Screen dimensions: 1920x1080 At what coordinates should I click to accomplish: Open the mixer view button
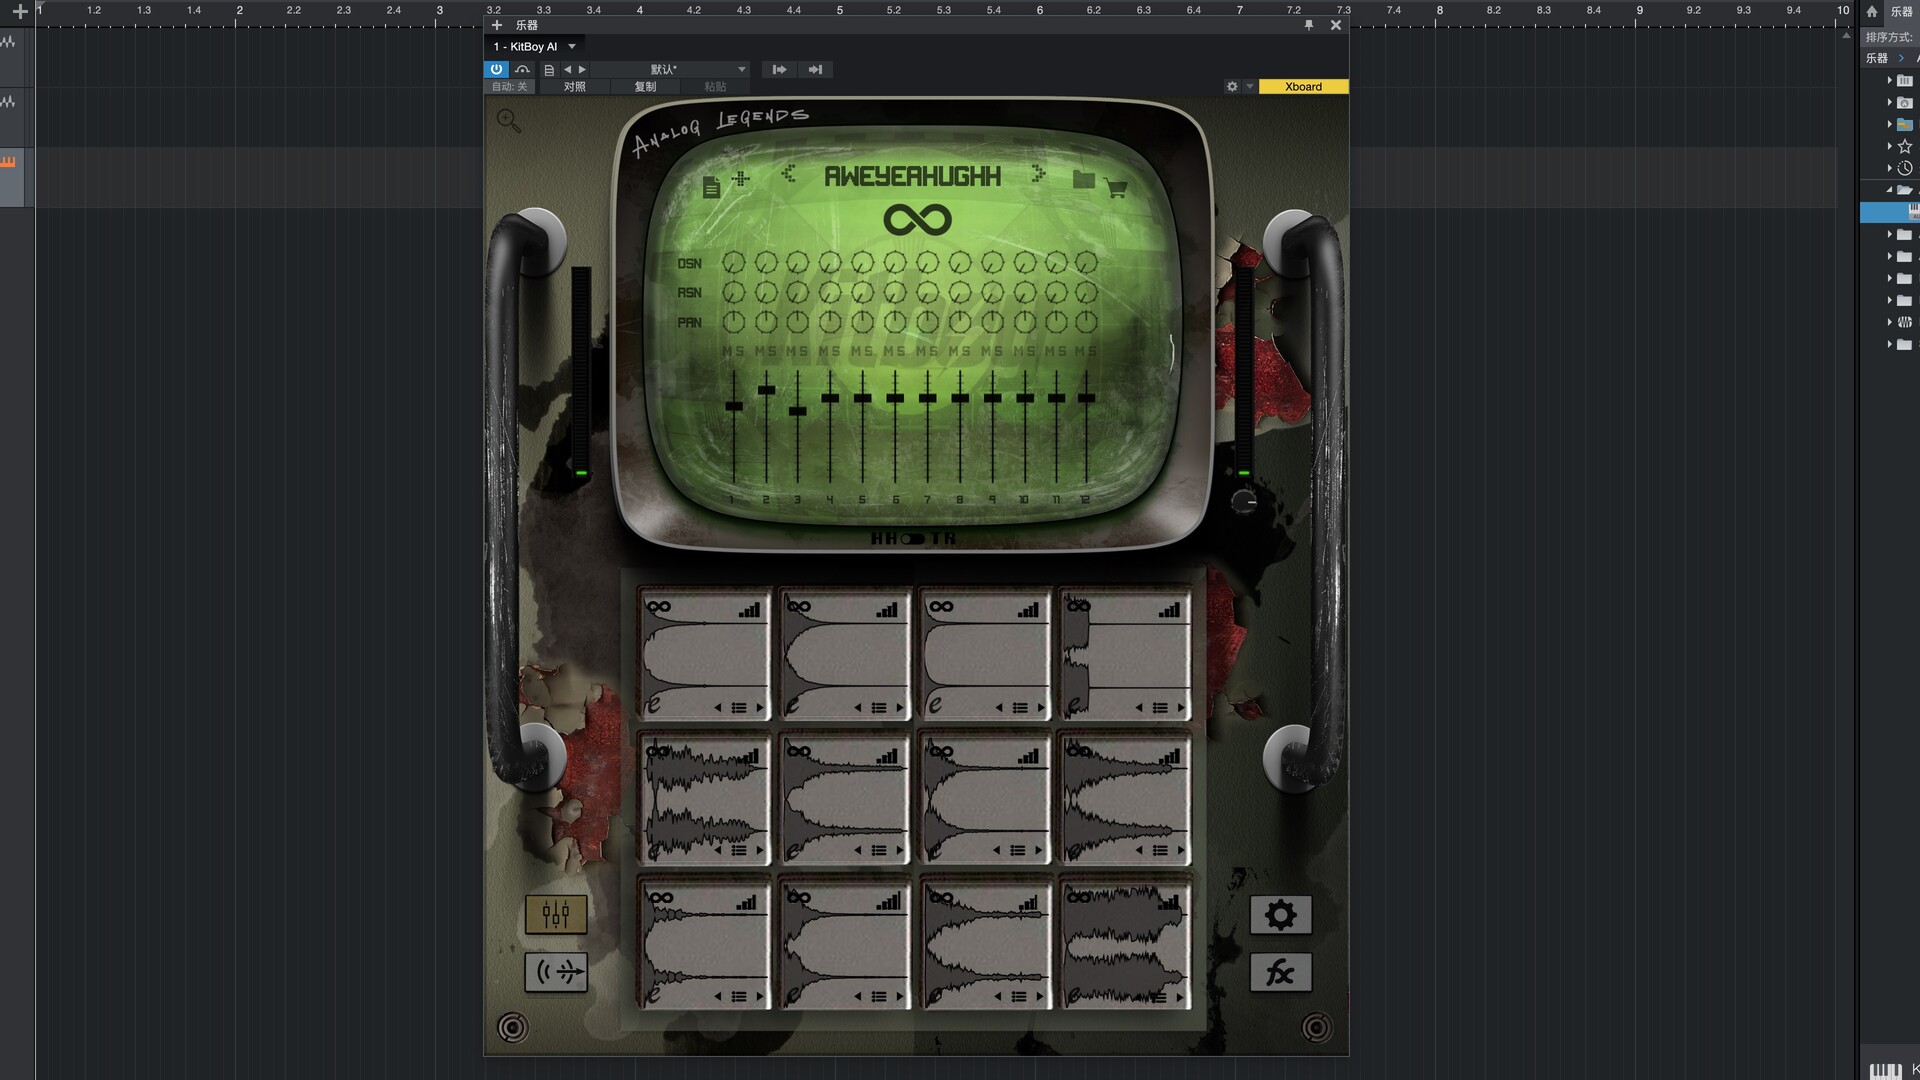pos(556,914)
